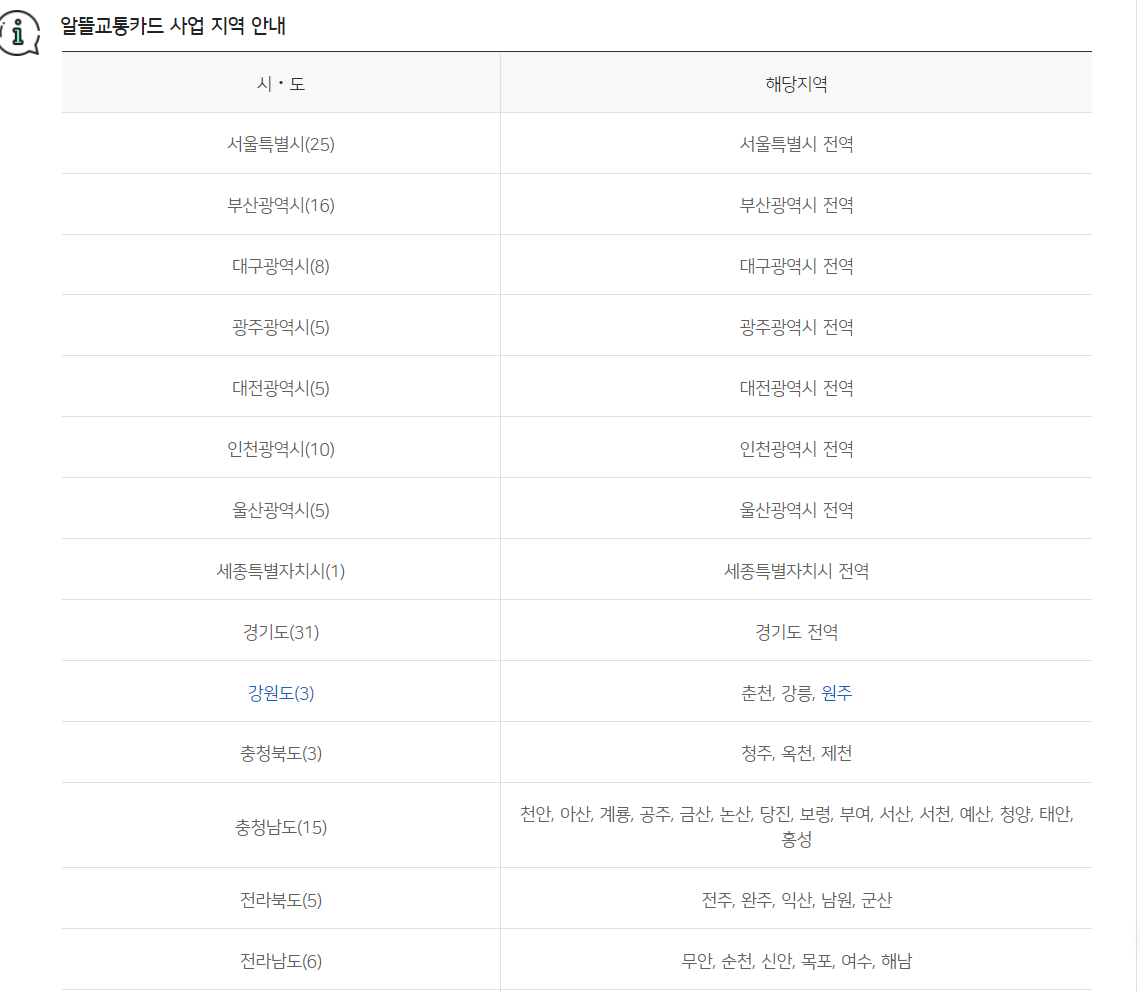Select the 울산광역시(5) row label
This screenshot has height=992, width=1140.
(282, 508)
